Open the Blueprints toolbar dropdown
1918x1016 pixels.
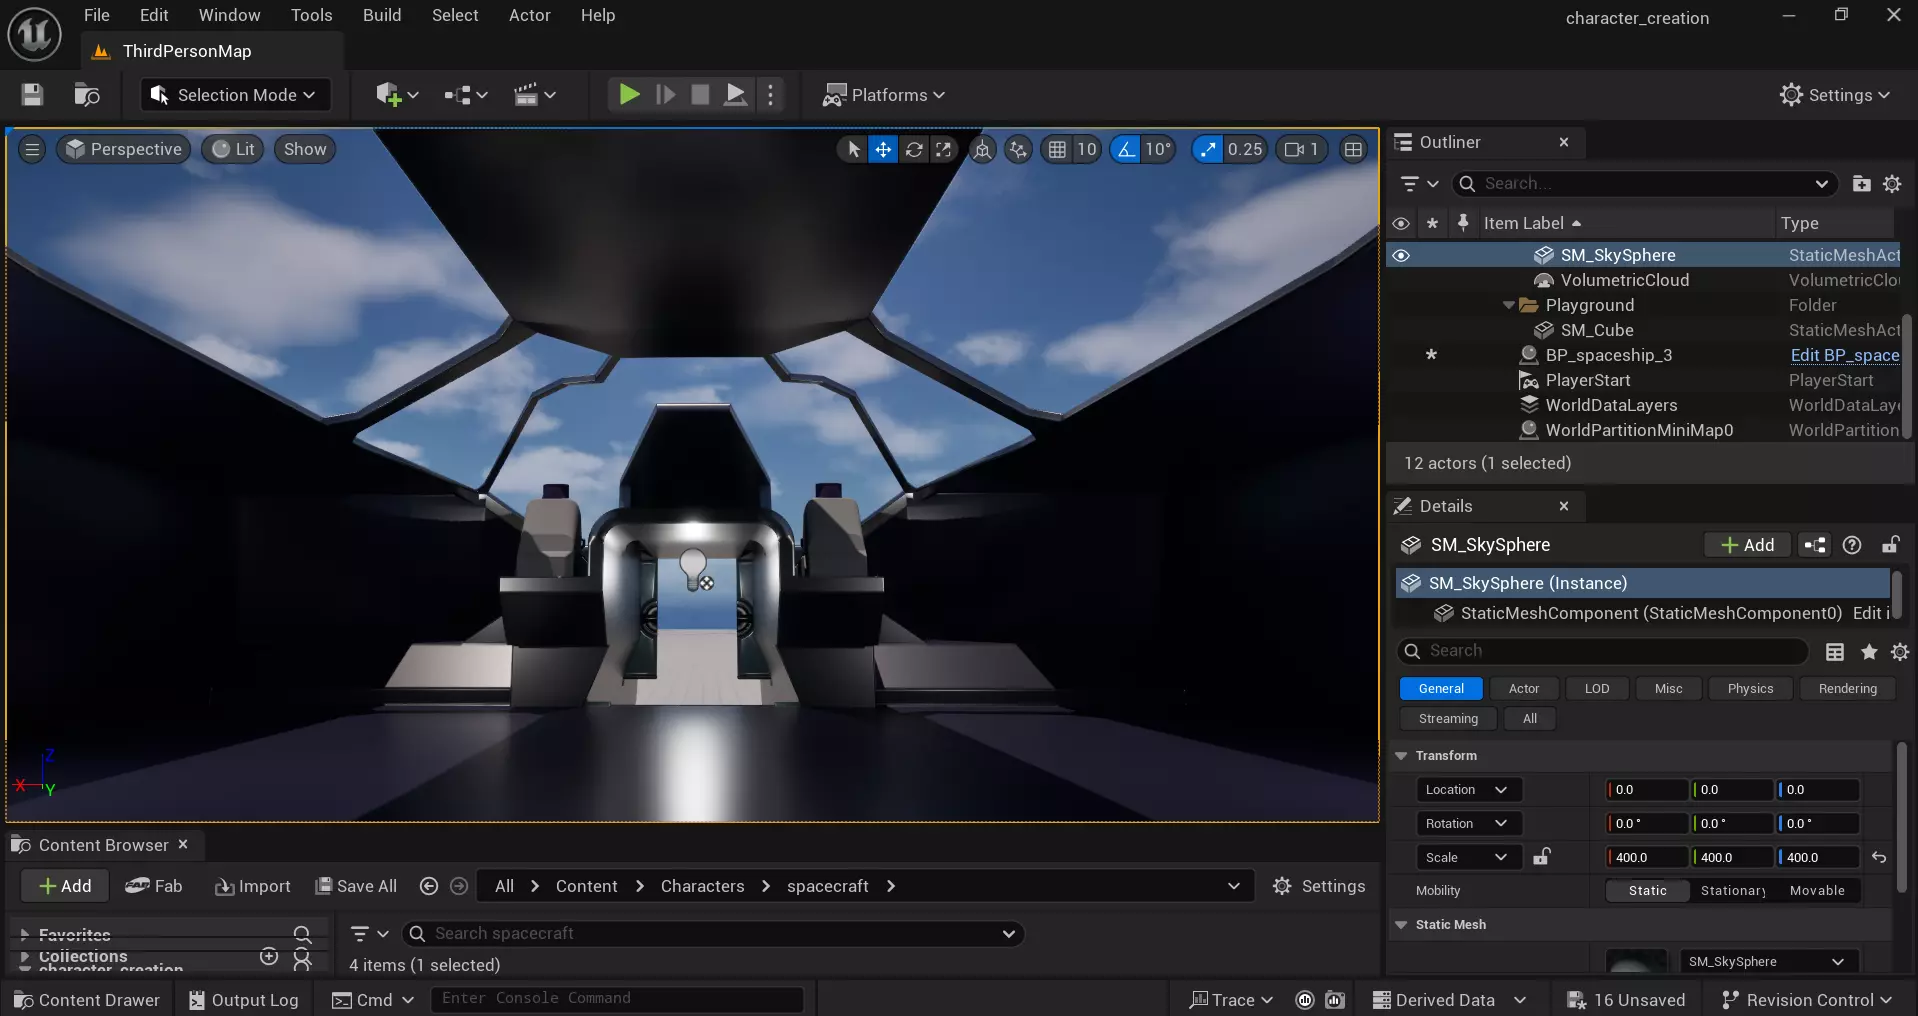point(466,95)
